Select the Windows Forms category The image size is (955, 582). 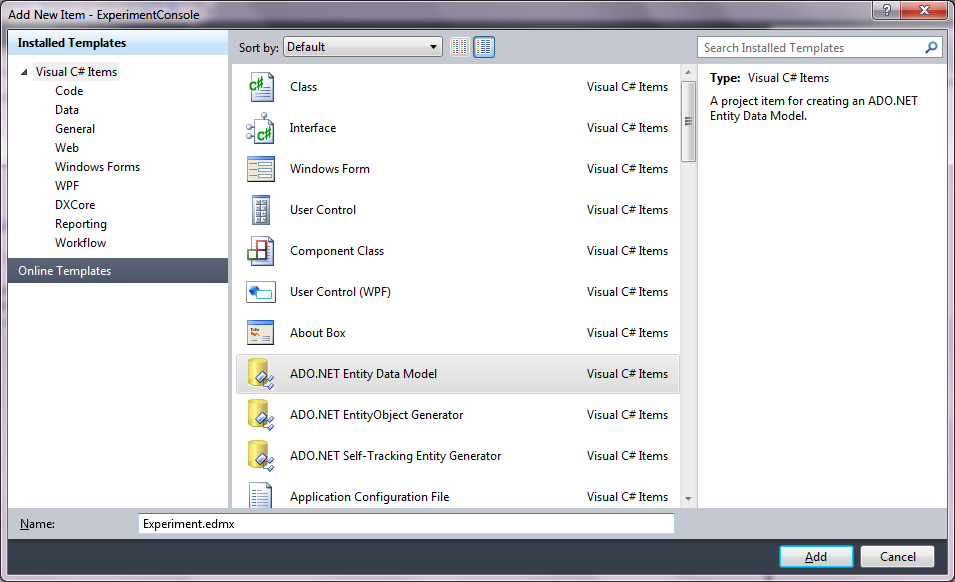click(x=97, y=167)
